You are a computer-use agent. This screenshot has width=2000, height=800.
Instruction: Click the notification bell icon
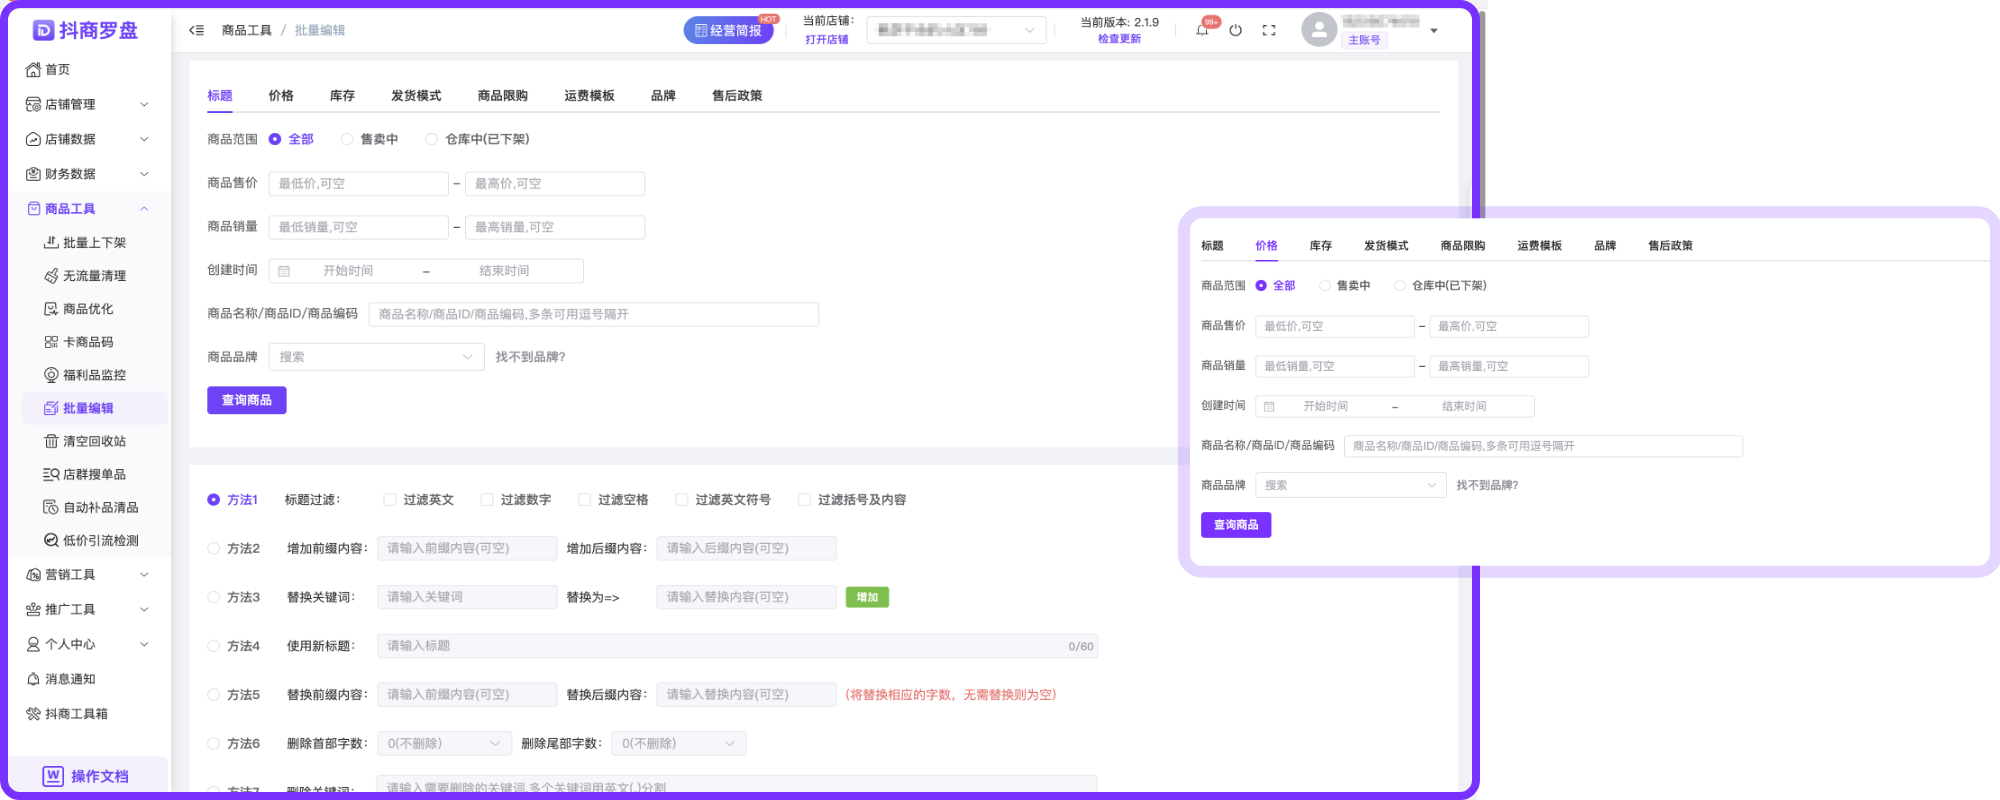[x=1203, y=30]
